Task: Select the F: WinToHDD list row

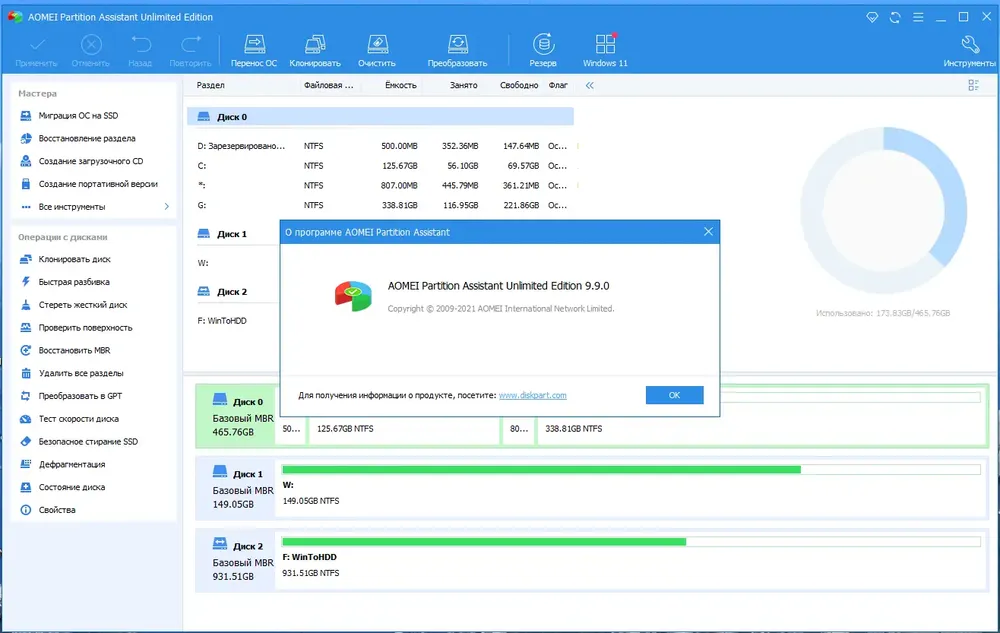Action: [x=222, y=321]
